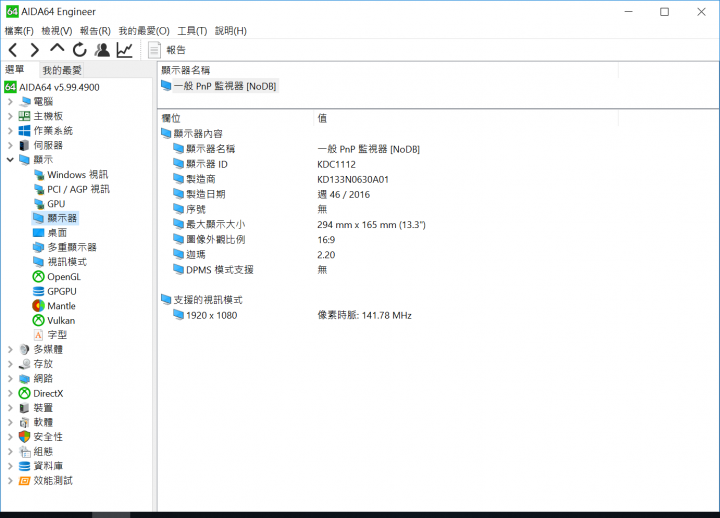This screenshot has height=518, width=720.
Task: Open the 工具(T) menu
Action: [x=192, y=31]
